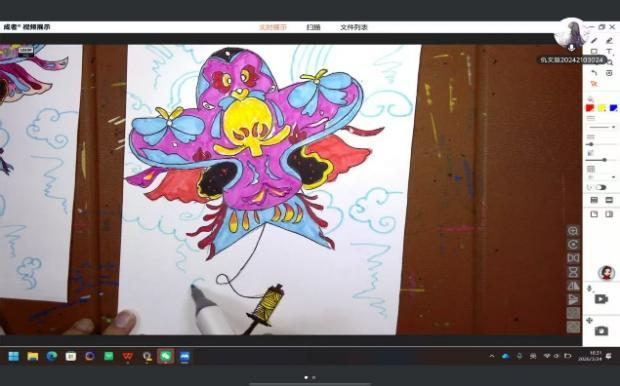The height and width of the screenshot is (386, 620).
Task: Click the zoom-in magnifier overlay icon
Action: [573, 231]
